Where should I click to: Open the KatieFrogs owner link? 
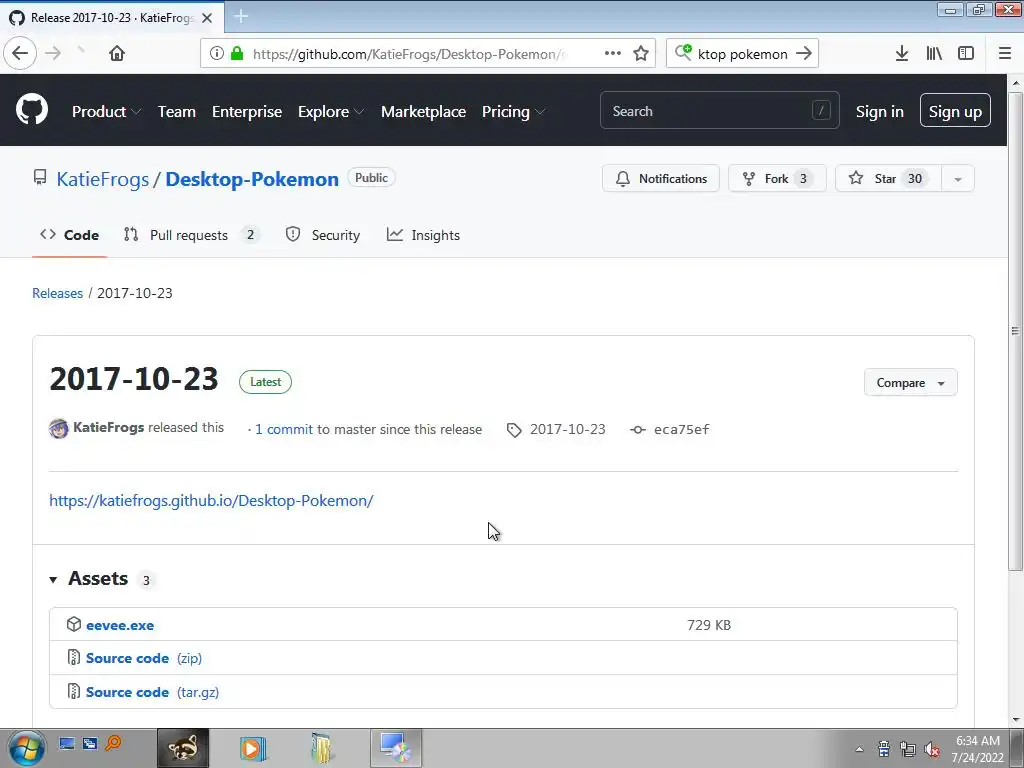coord(103,179)
